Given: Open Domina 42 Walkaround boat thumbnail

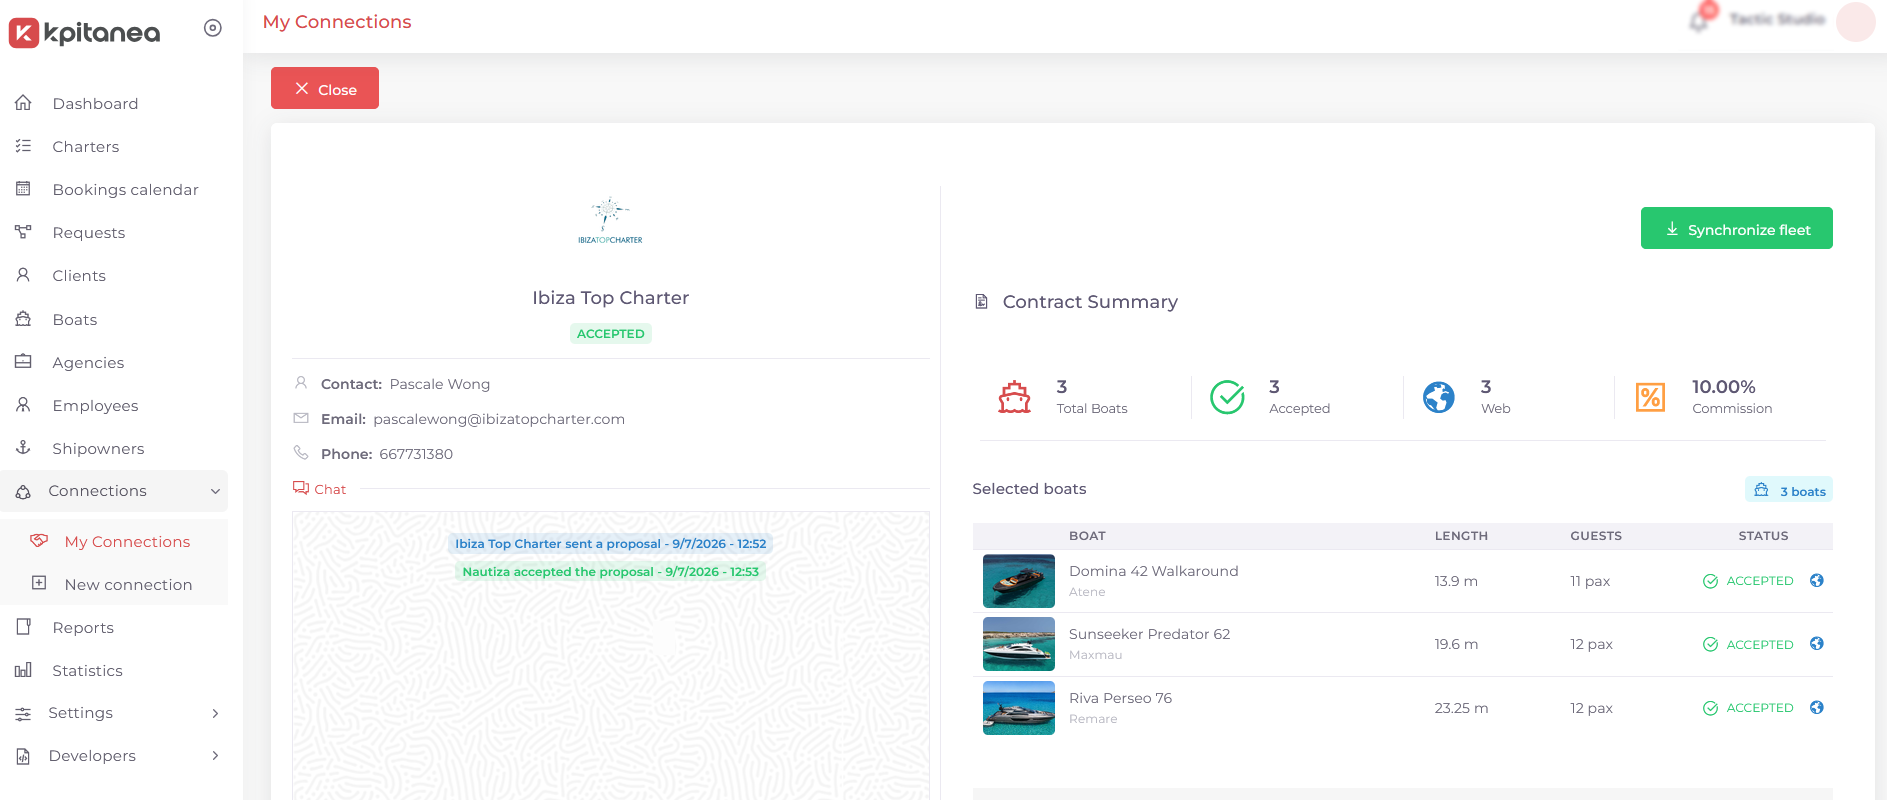Looking at the screenshot, I should (1019, 581).
